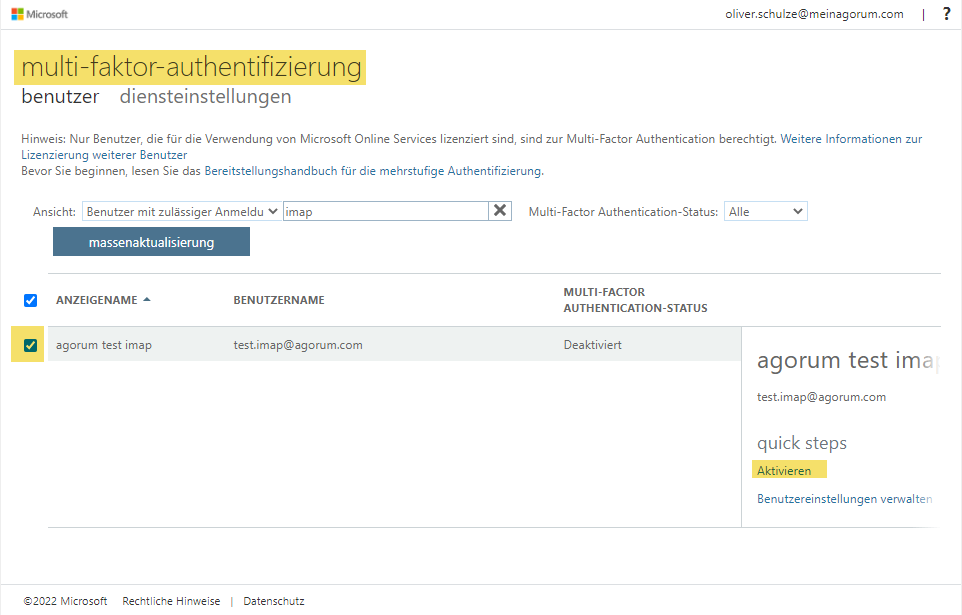Click the Deaktiviert status cell
Viewport: 962px width, 615px height.
tap(593, 345)
